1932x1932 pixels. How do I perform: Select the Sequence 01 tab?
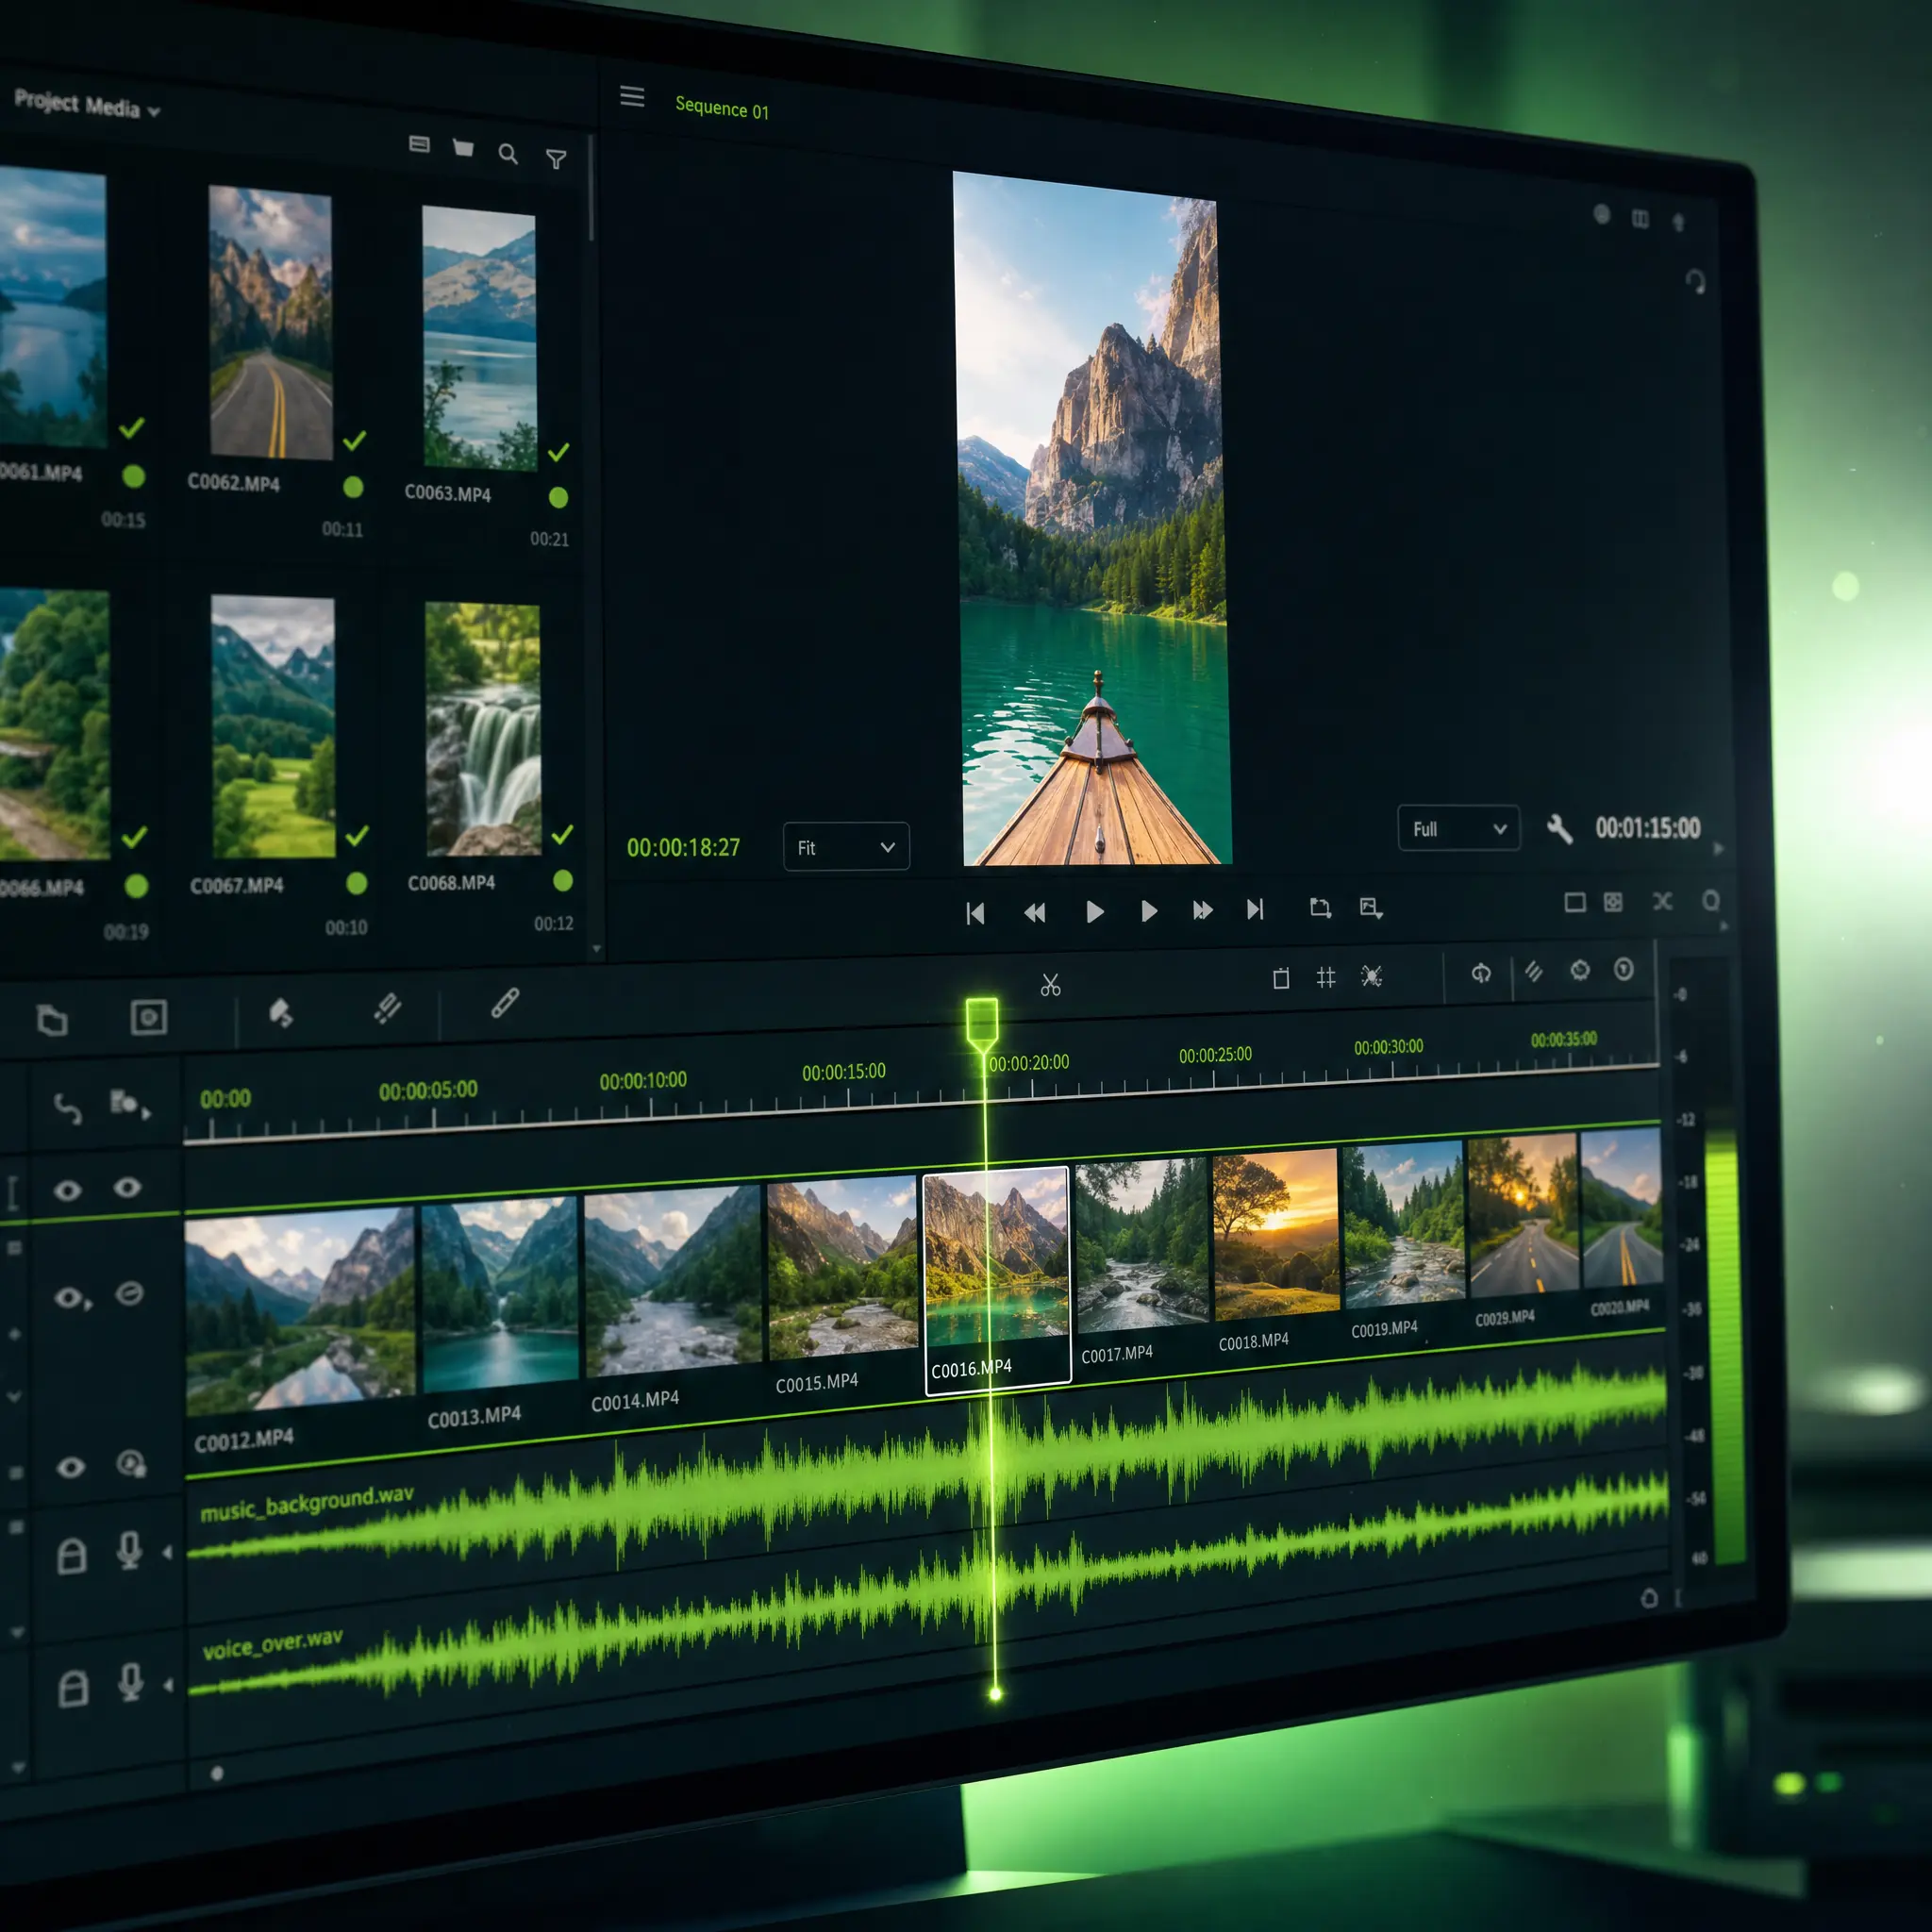coord(722,108)
